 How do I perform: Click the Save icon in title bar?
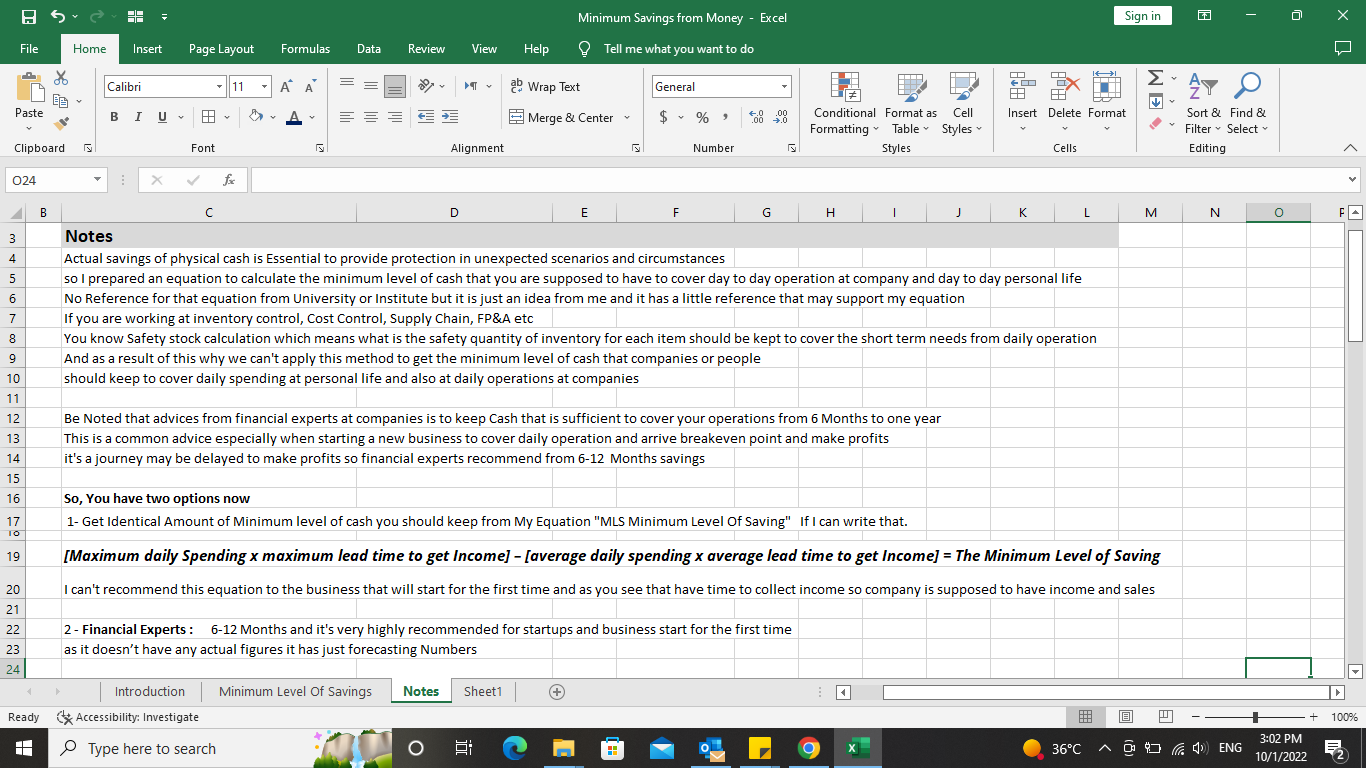click(x=29, y=16)
